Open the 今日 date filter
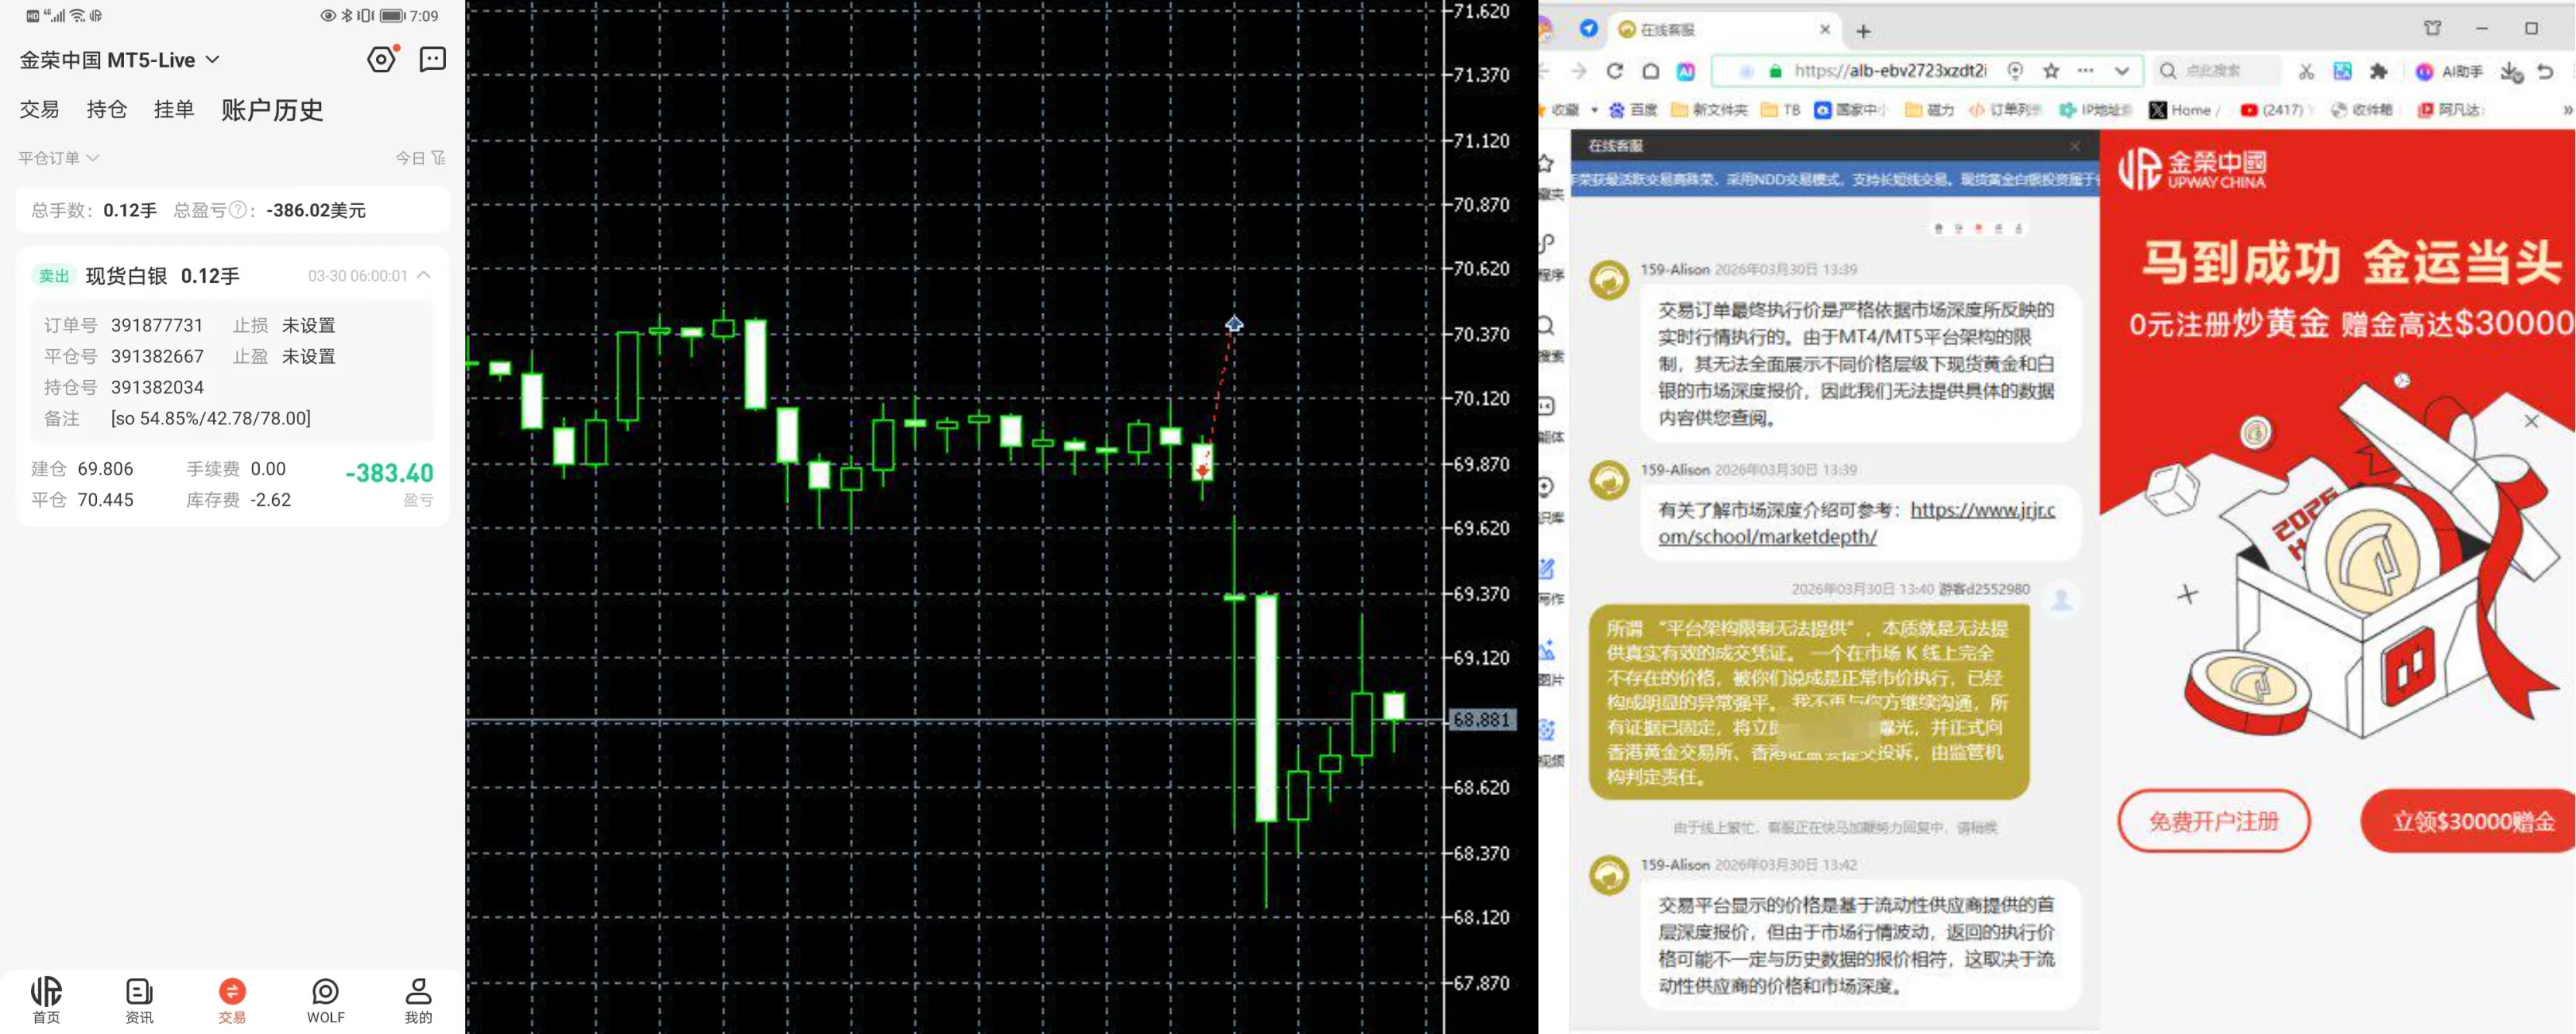This screenshot has height=1034, width=2576. pyautogui.click(x=420, y=158)
